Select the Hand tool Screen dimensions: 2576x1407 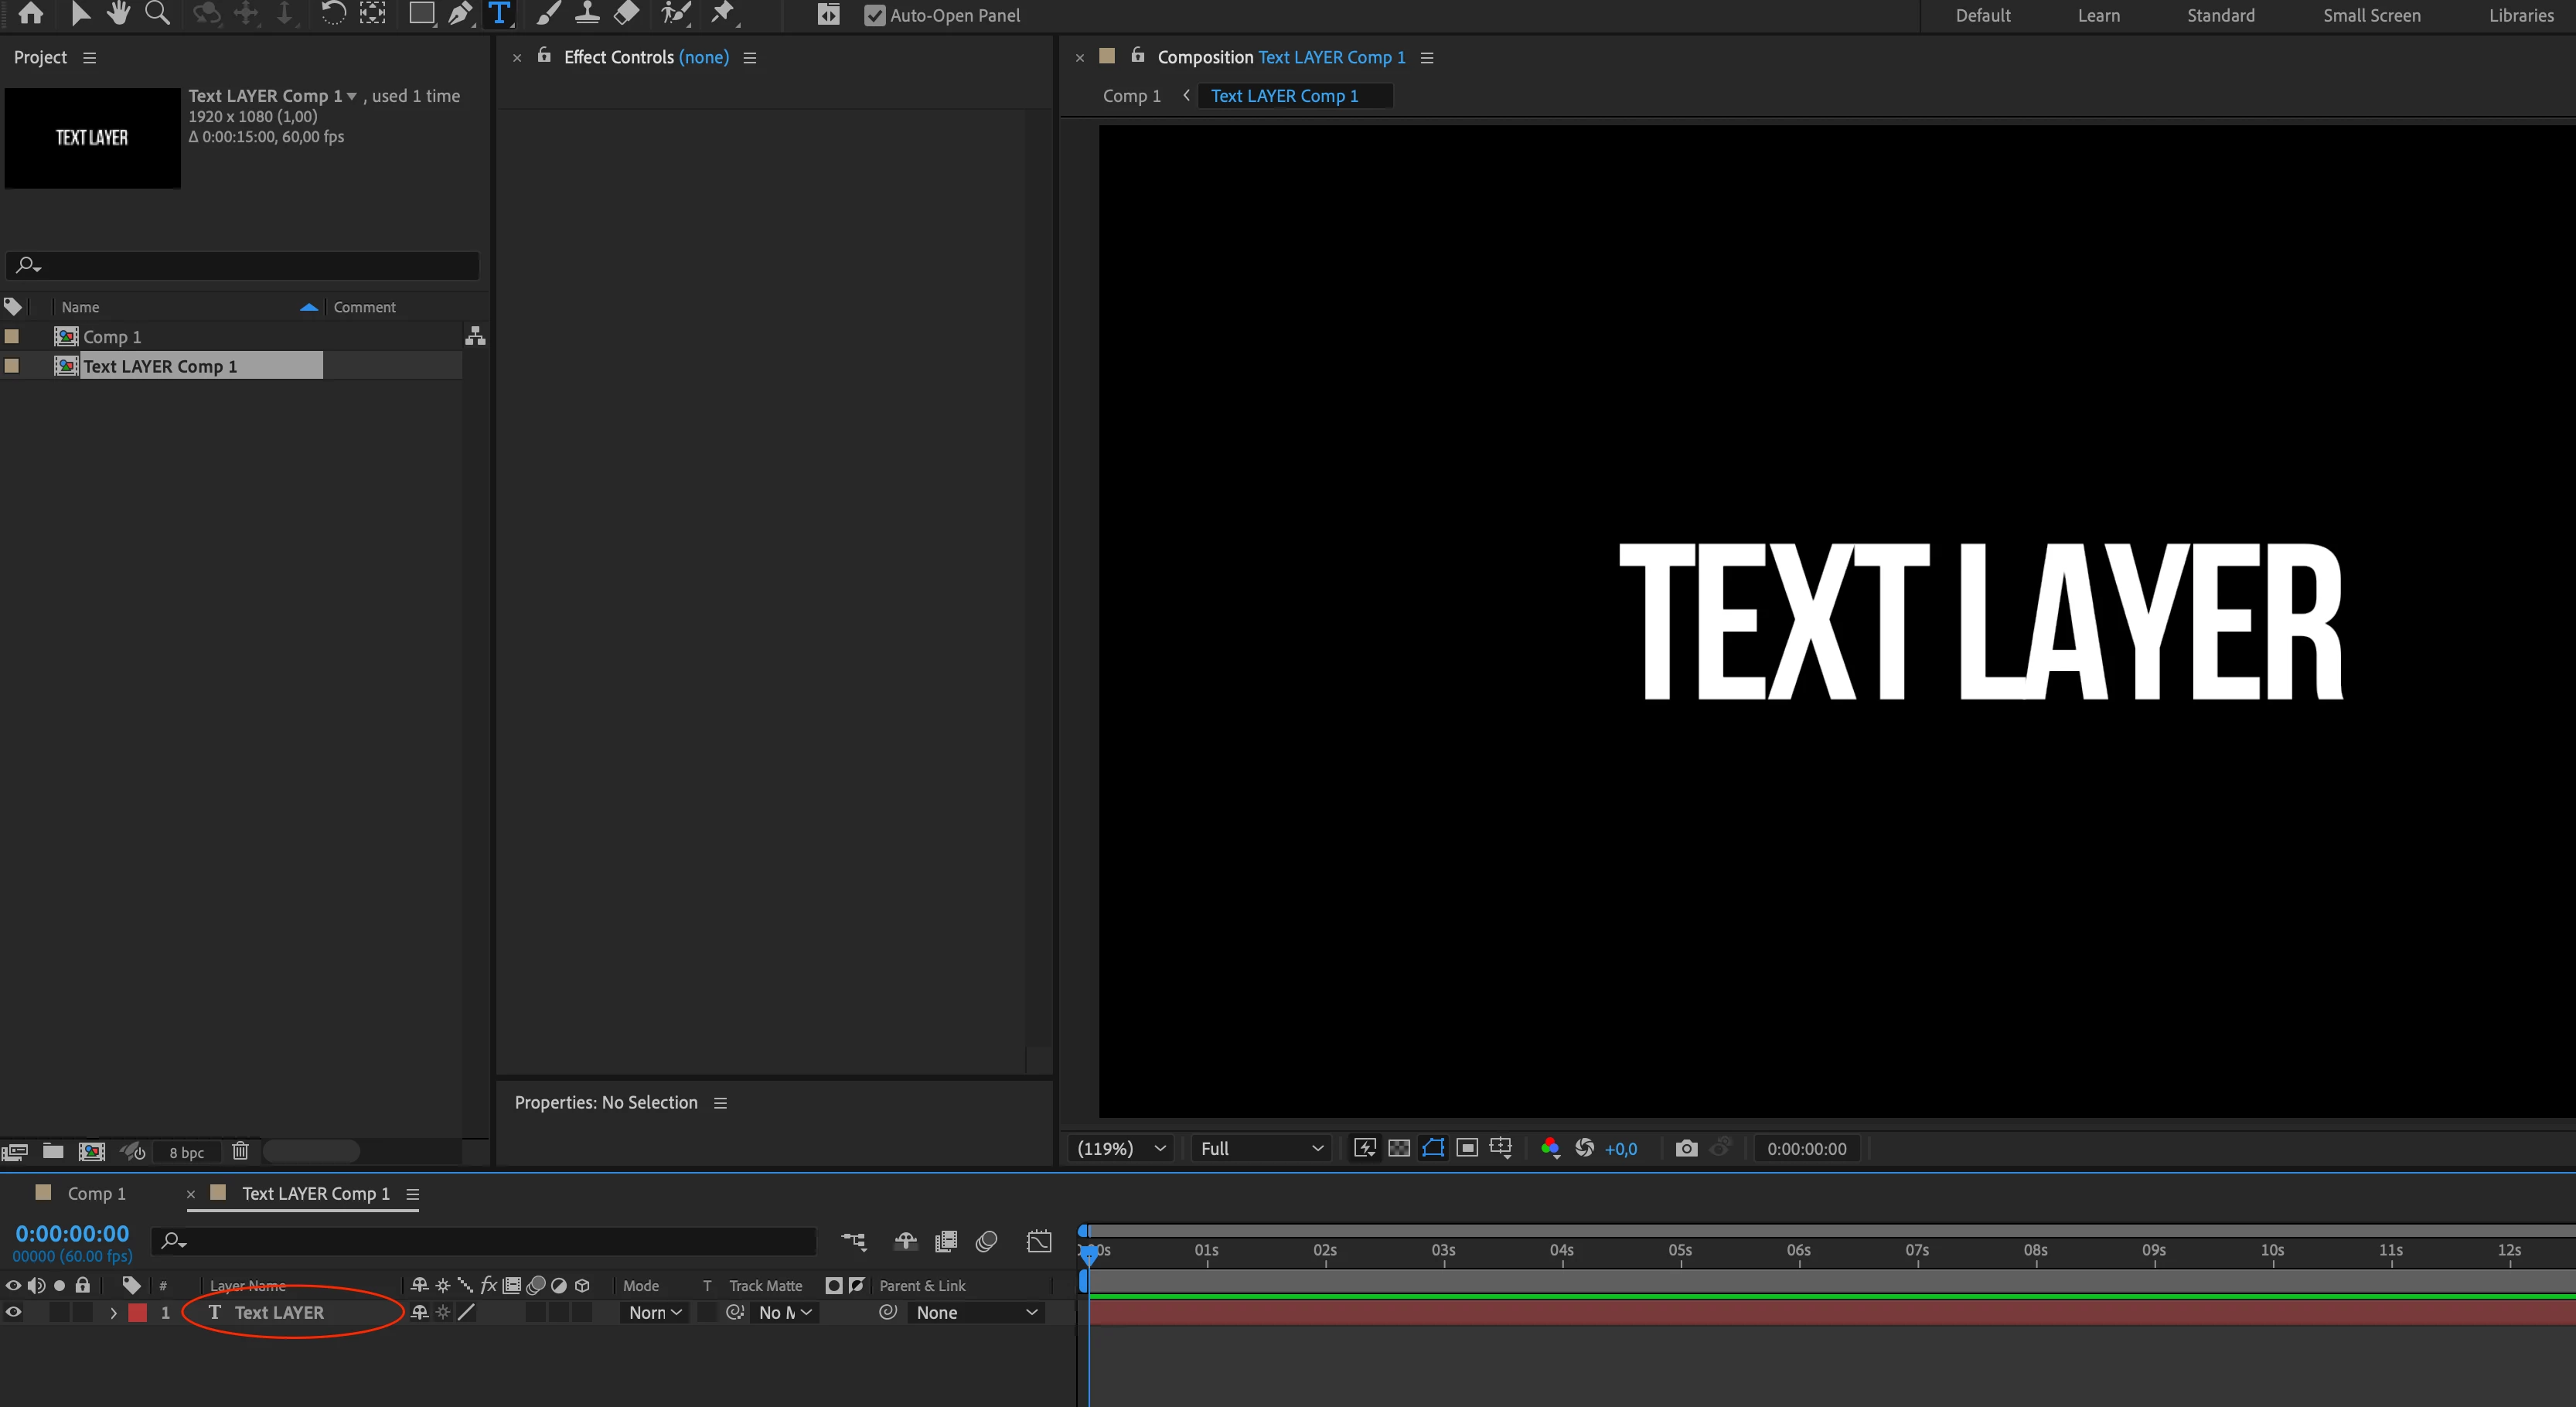coord(118,13)
